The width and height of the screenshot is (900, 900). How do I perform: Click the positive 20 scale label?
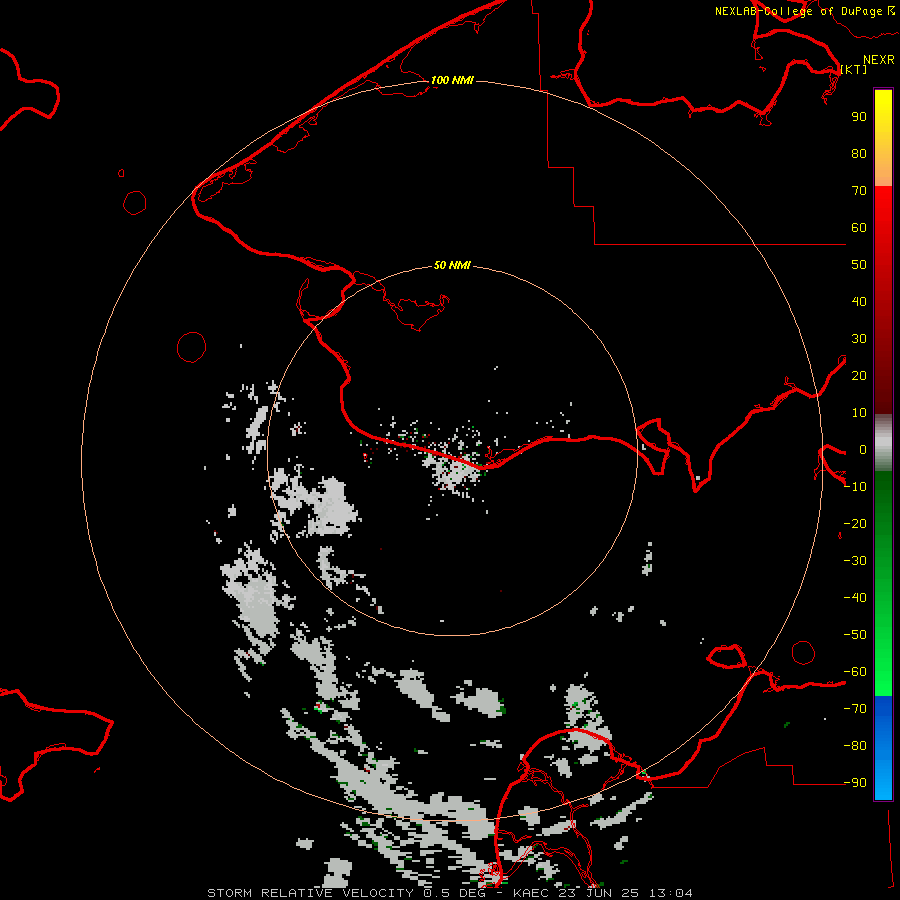[x=859, y=375]
